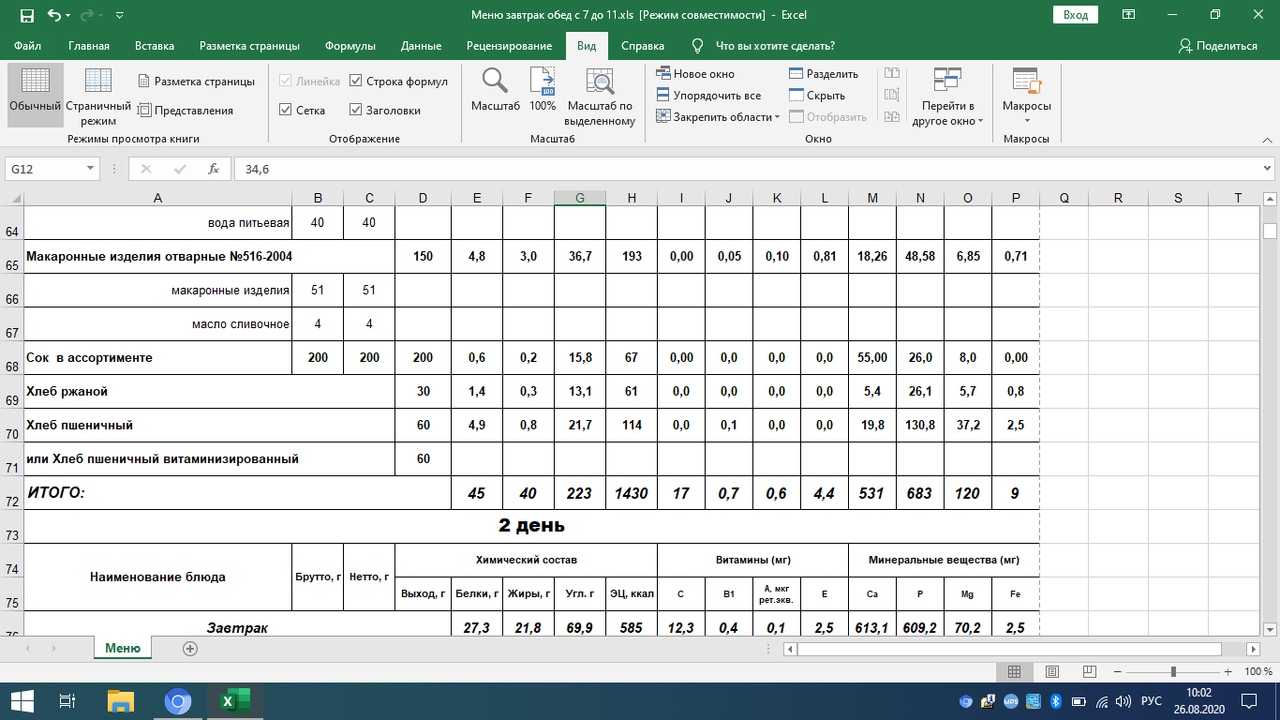The image size is (1280, 720).
Task: Toggle the Headings (Заголовки) checkbox
Action: point(356,111)
